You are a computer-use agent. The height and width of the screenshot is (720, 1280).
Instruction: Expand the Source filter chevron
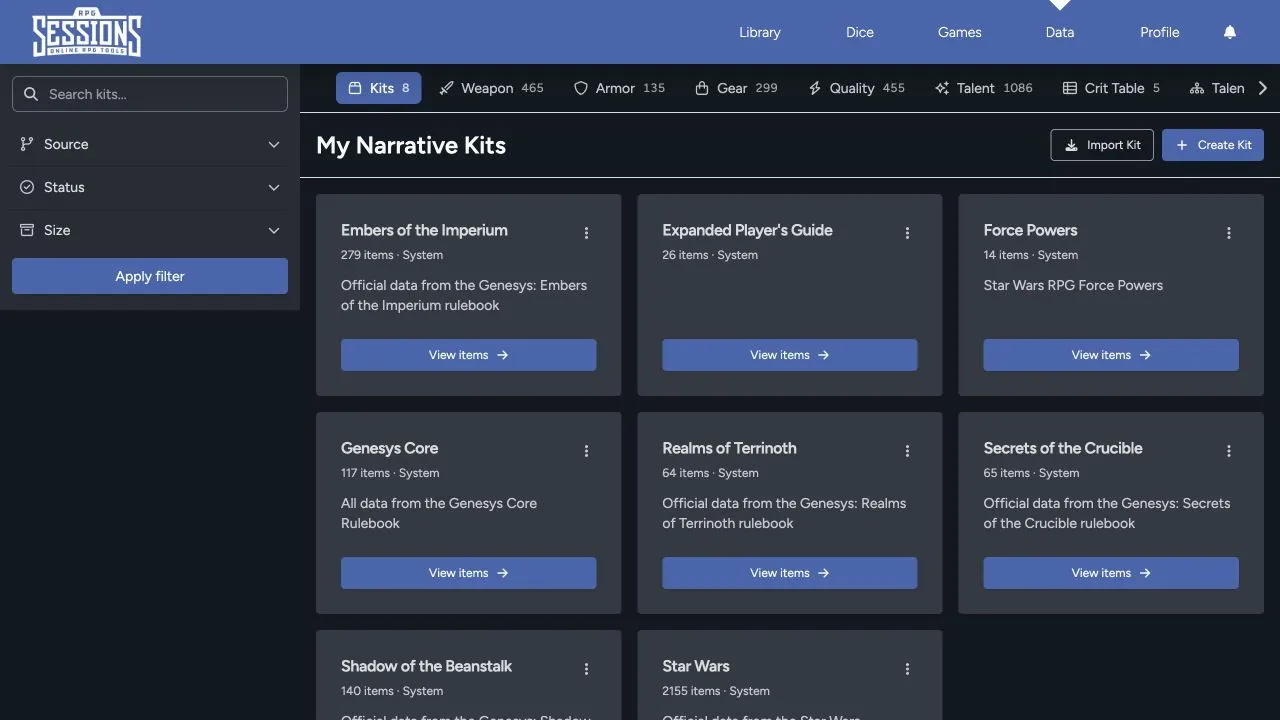pyautogui.click(x=274, y=144)
